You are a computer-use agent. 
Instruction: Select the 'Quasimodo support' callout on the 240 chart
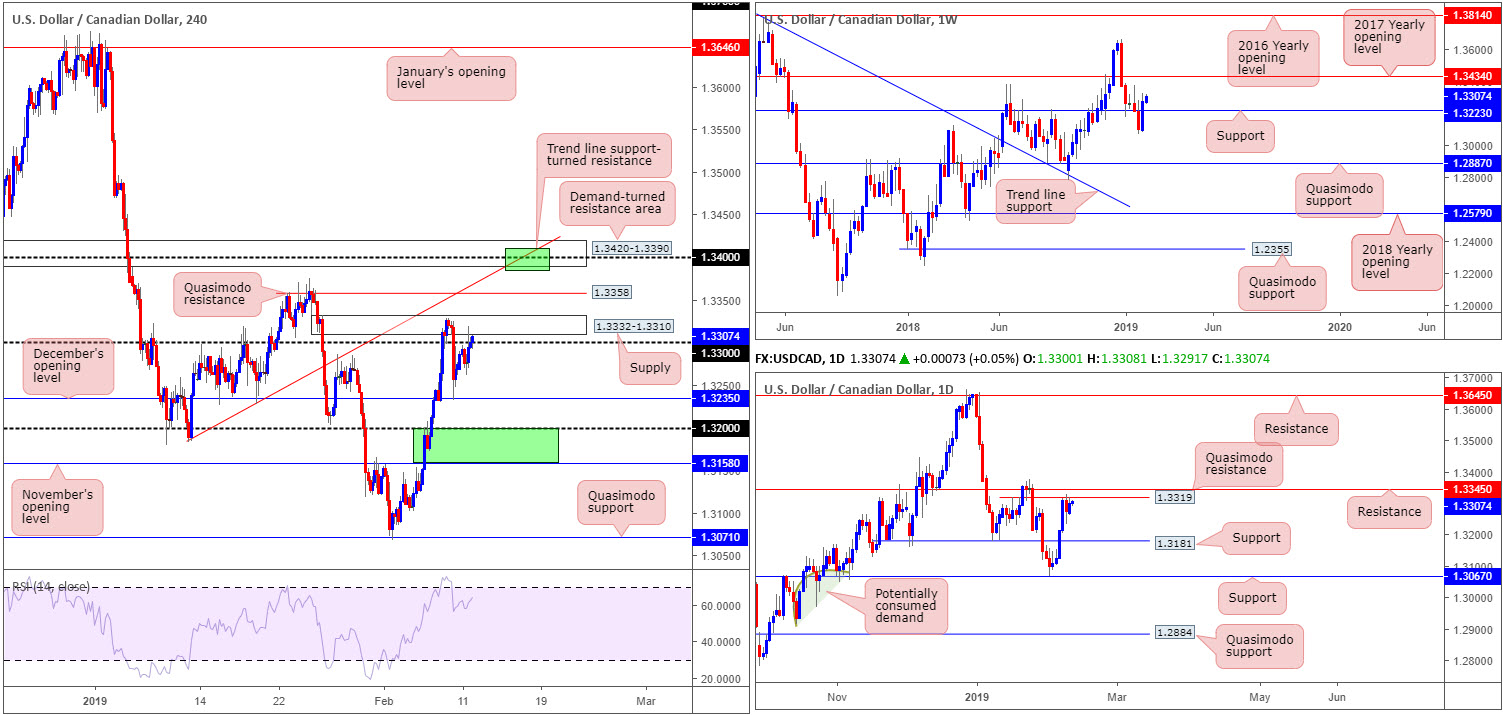tap(620, 502)
